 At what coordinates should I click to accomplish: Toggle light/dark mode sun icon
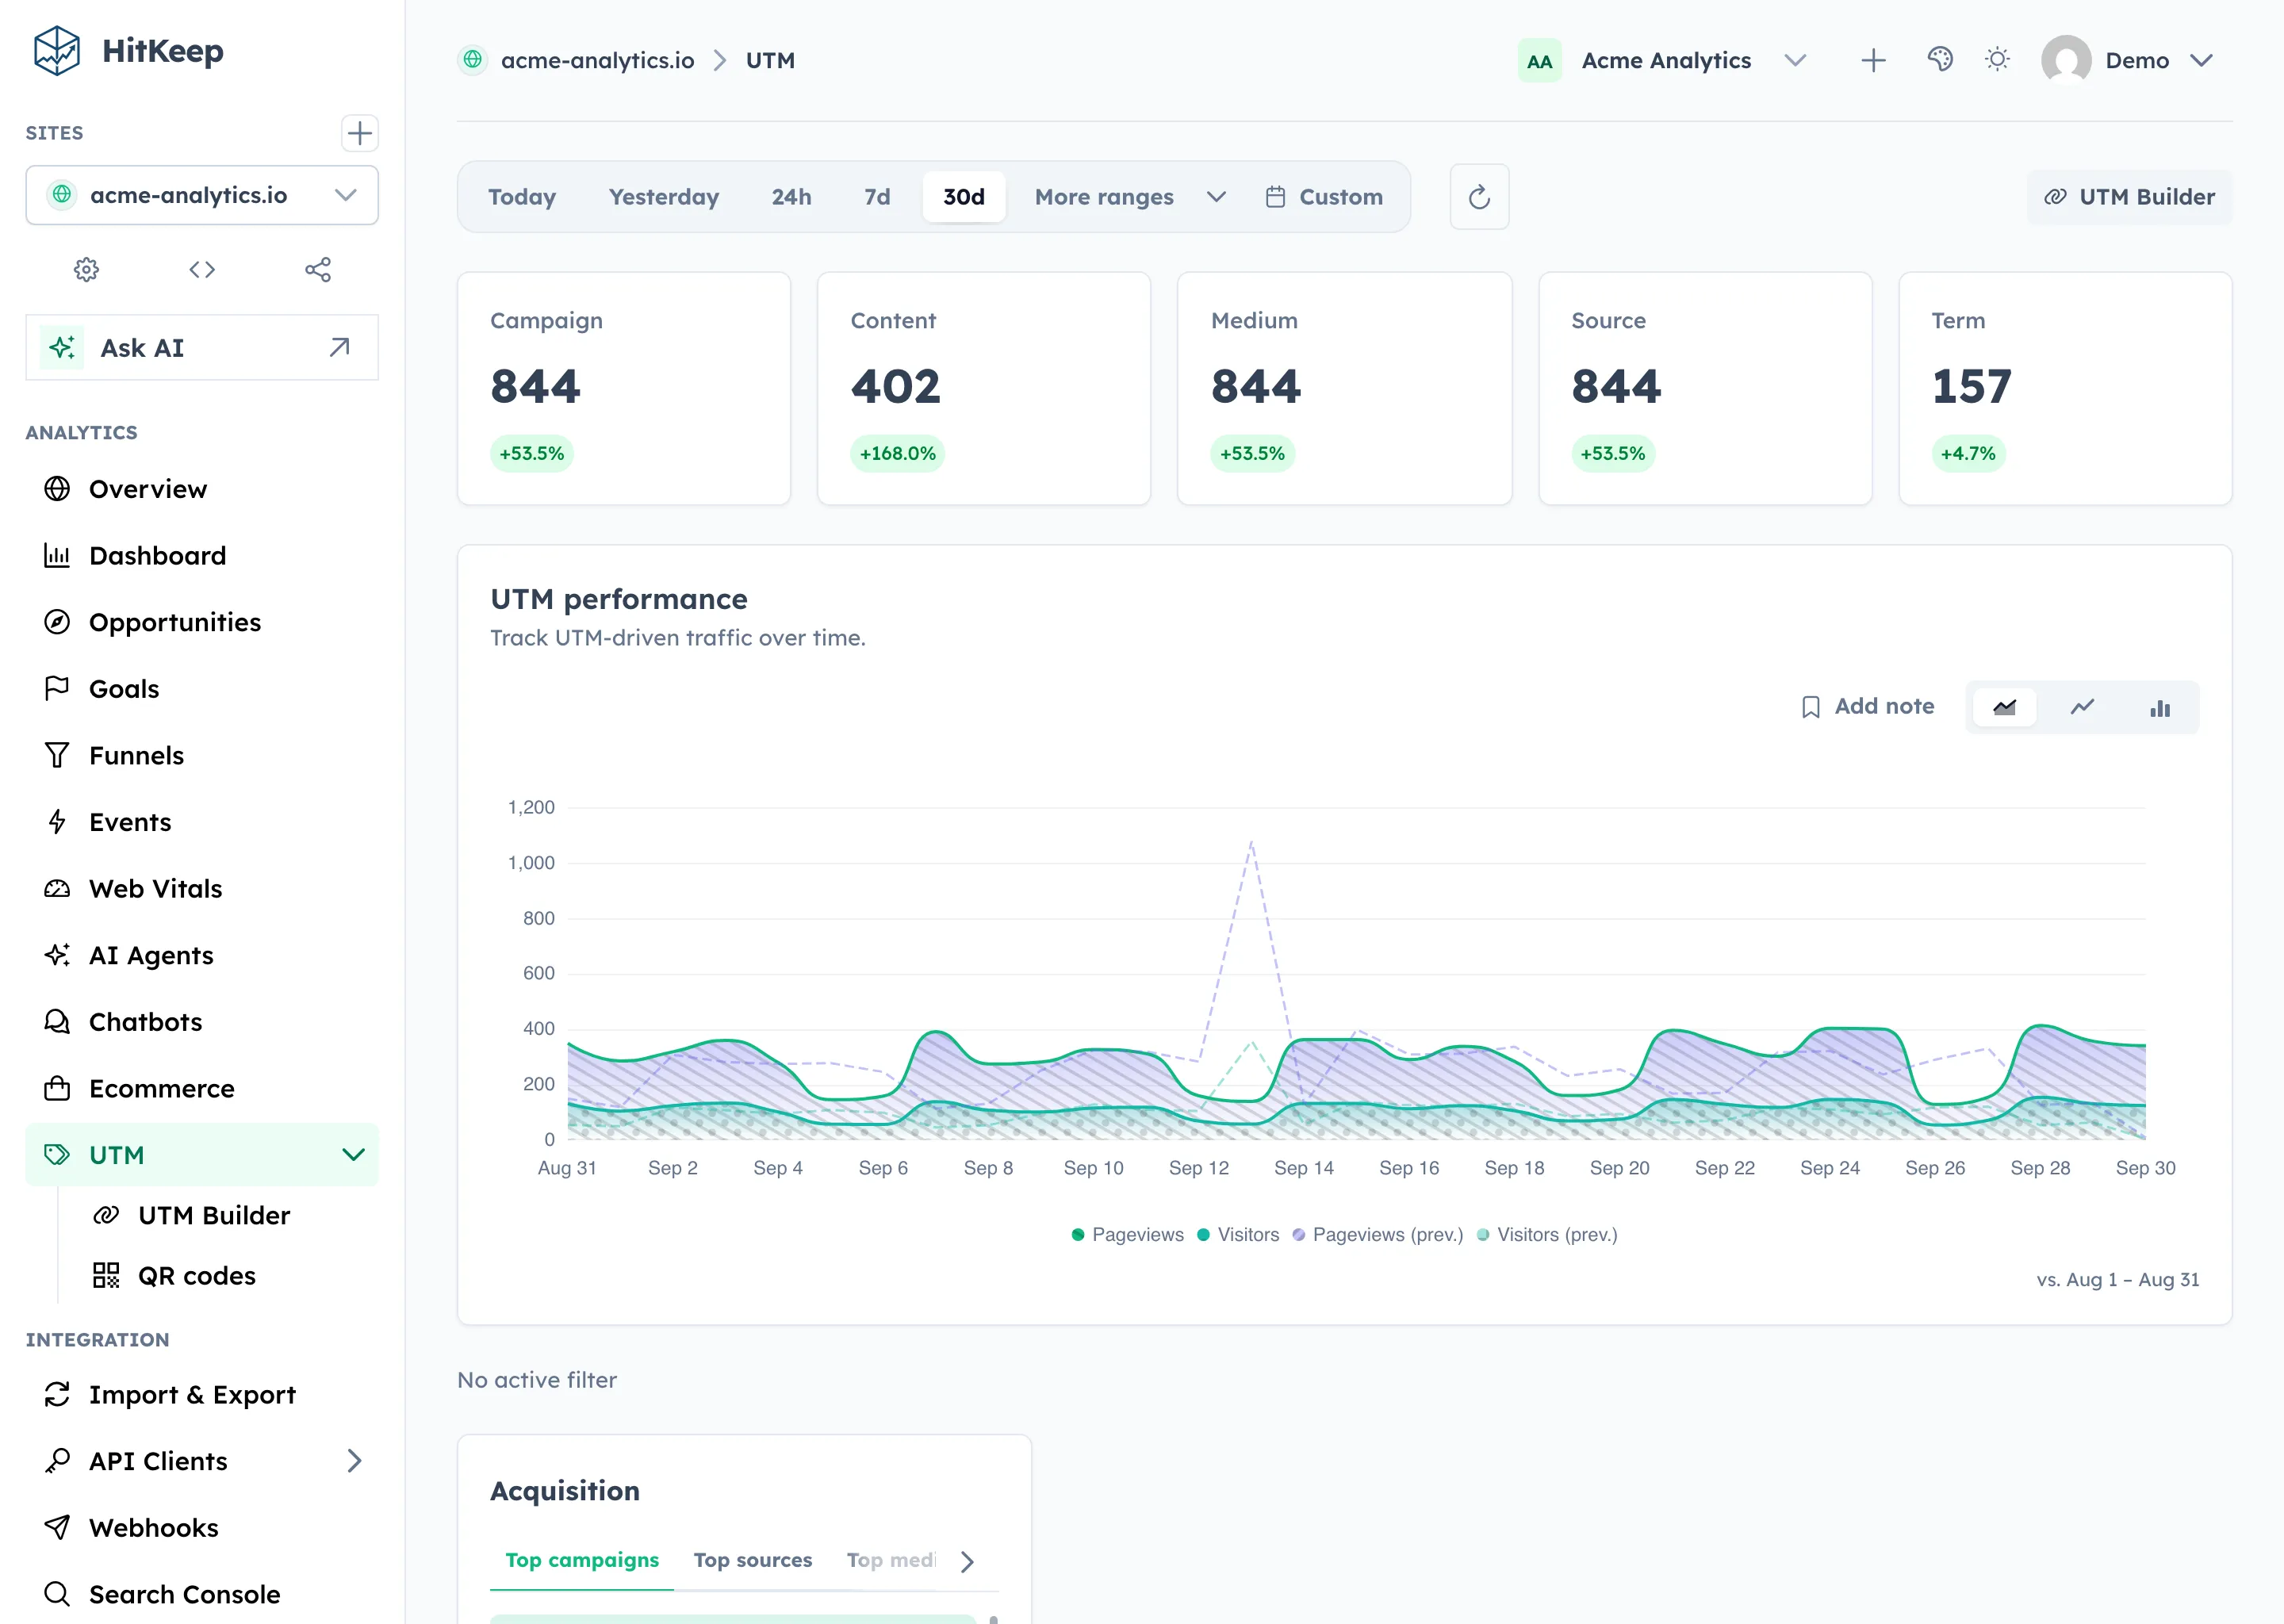pos(1997,60)
